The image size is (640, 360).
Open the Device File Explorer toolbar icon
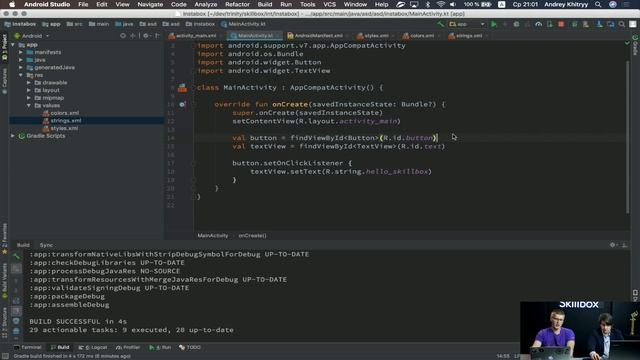point(611,24)
